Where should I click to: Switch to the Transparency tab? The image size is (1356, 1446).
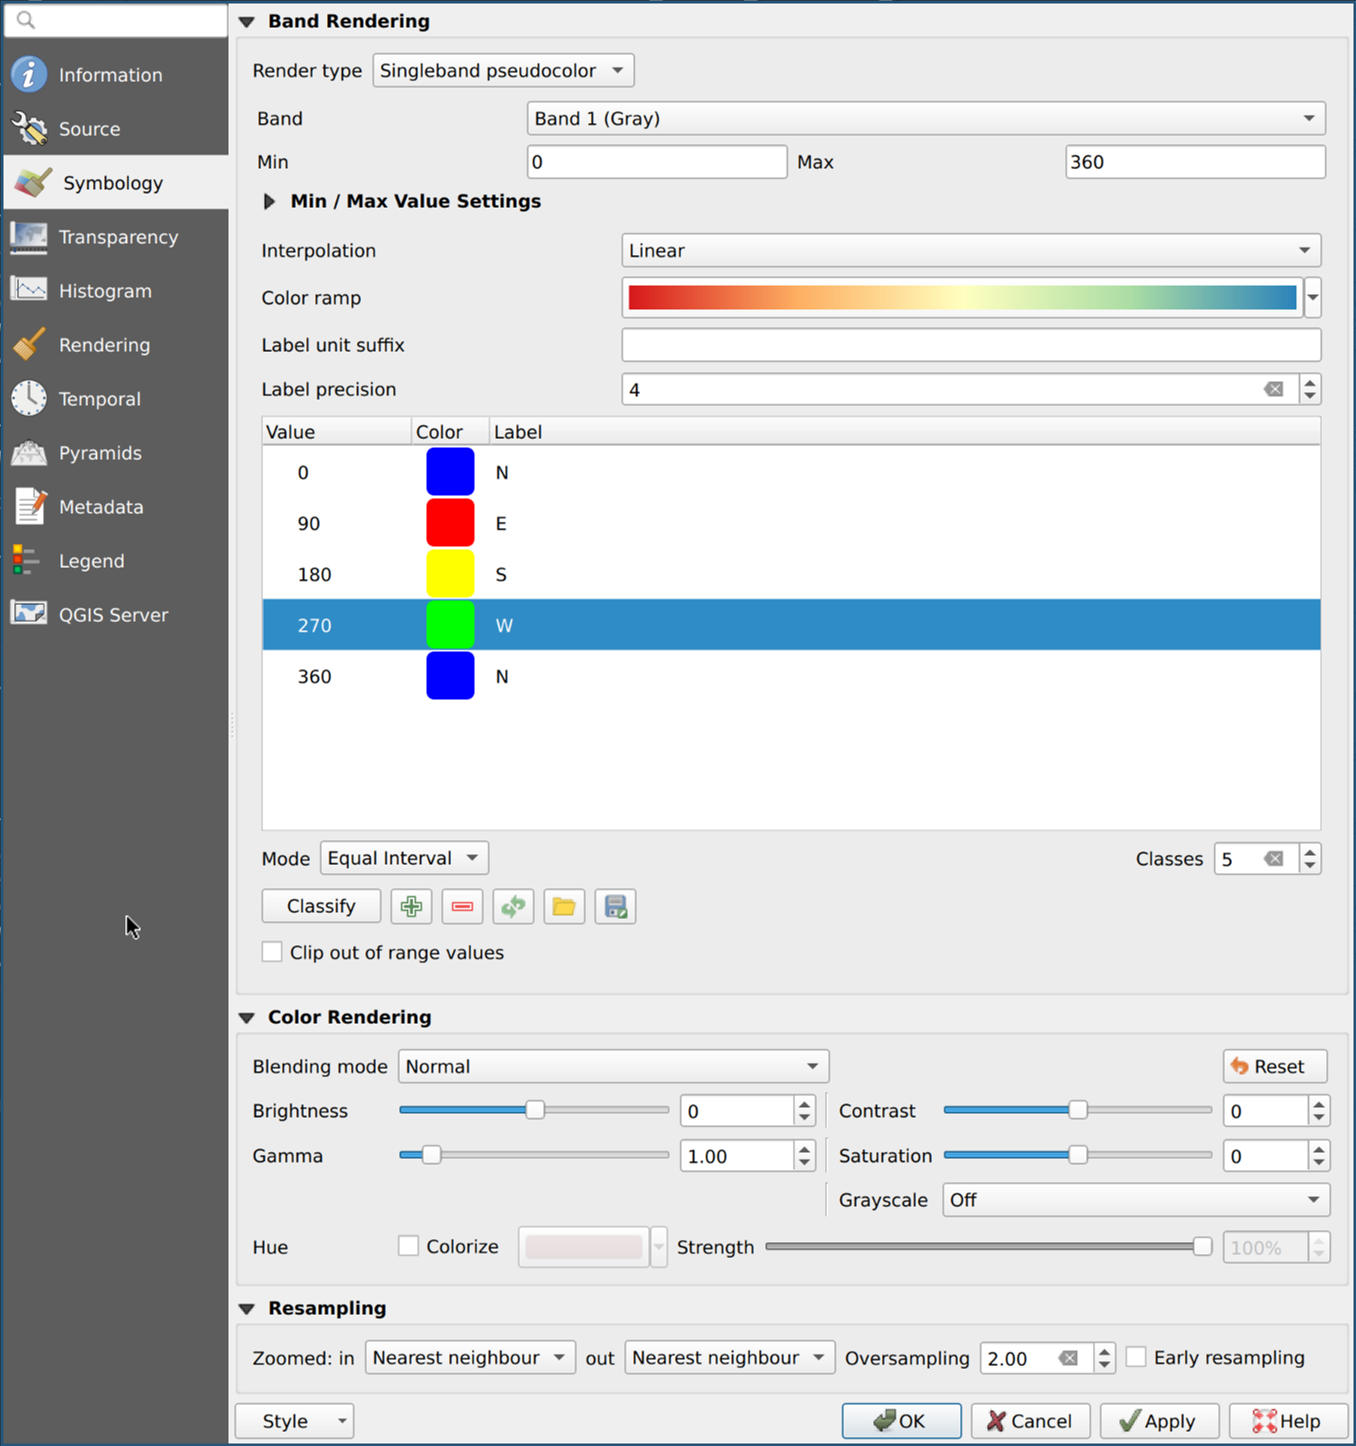pyautogui.click(x=118, y=237)
